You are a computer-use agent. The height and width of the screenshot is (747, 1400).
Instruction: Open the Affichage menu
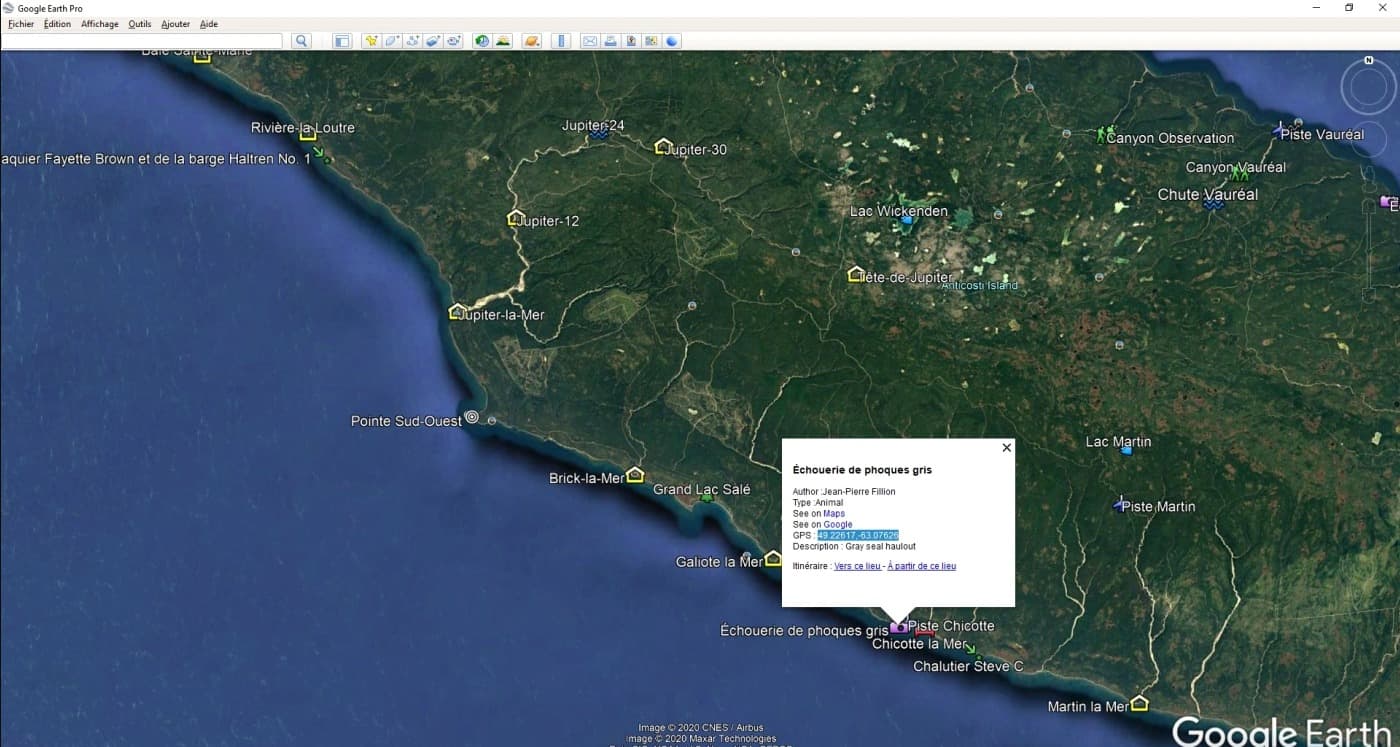pyautogui.click(x=99, y=24)
